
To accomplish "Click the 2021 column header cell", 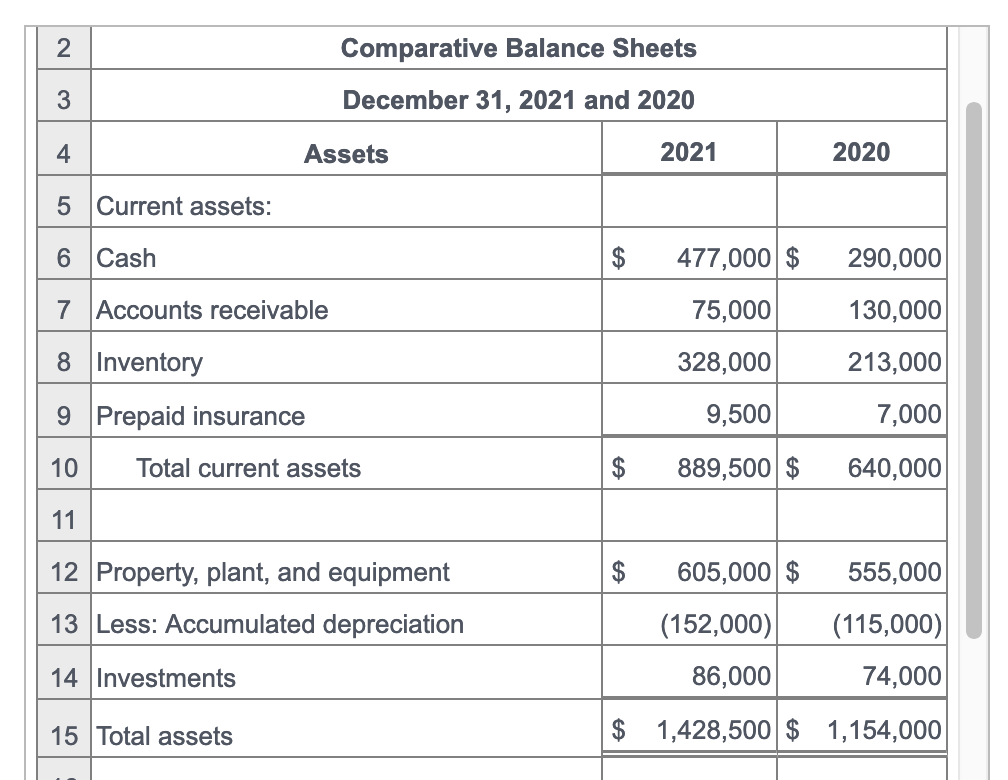I will tap(689, 150).
